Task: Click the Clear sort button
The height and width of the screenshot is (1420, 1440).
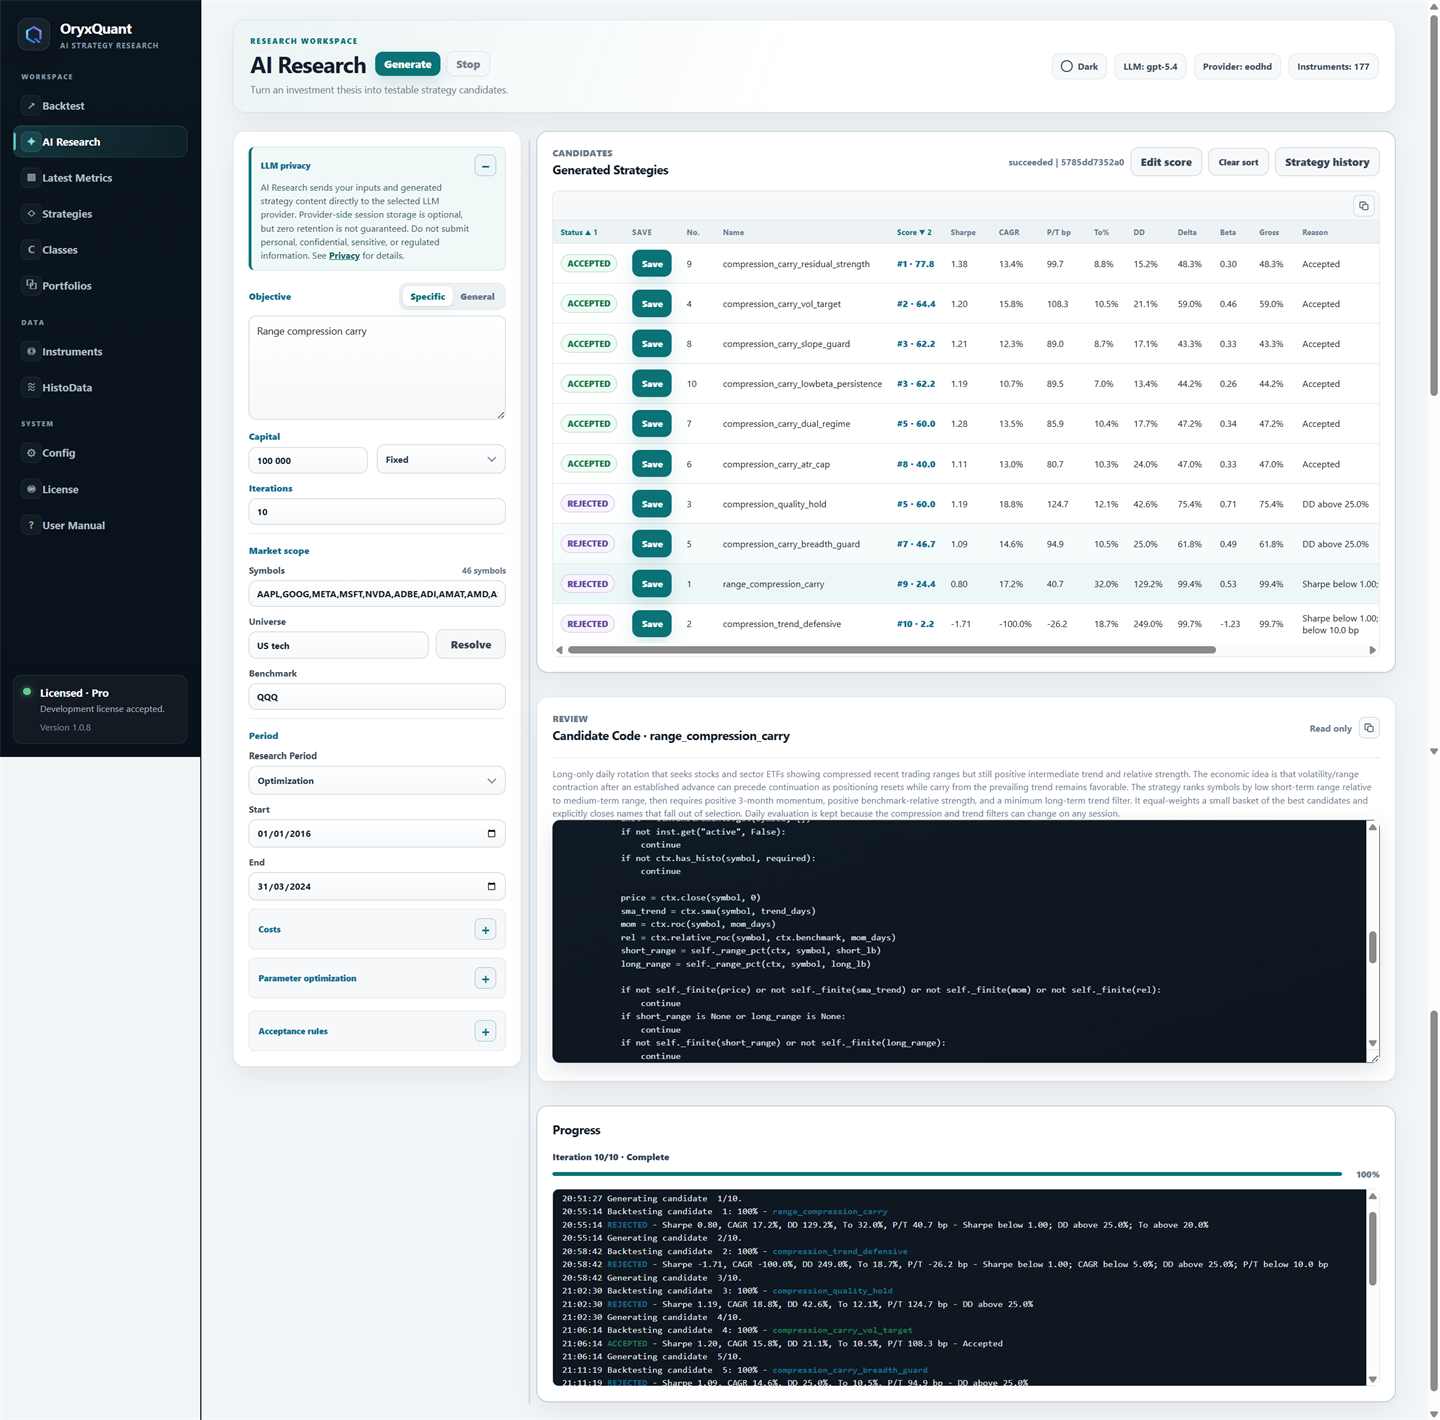Action: point(1238,162)
